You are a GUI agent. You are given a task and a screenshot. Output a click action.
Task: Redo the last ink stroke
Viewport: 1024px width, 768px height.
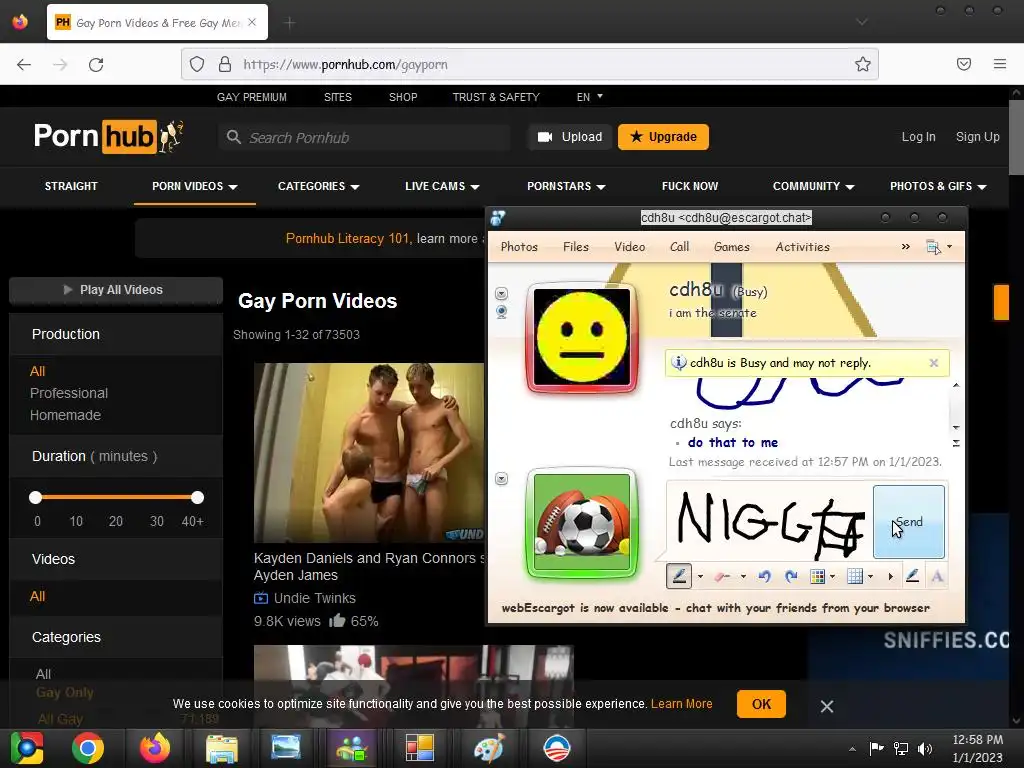coord(791,576)
